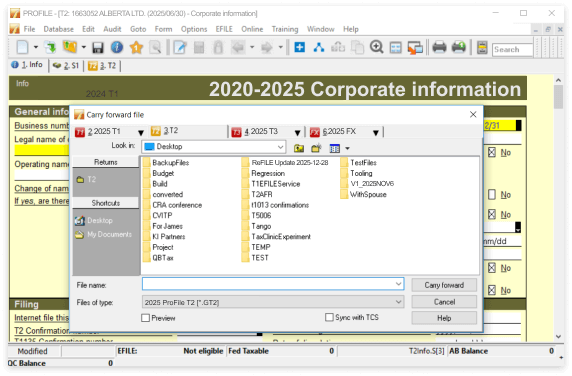Click the zoom in magnifier icon
This screenshot has width=572, height=376.
[x=376, y=47]
